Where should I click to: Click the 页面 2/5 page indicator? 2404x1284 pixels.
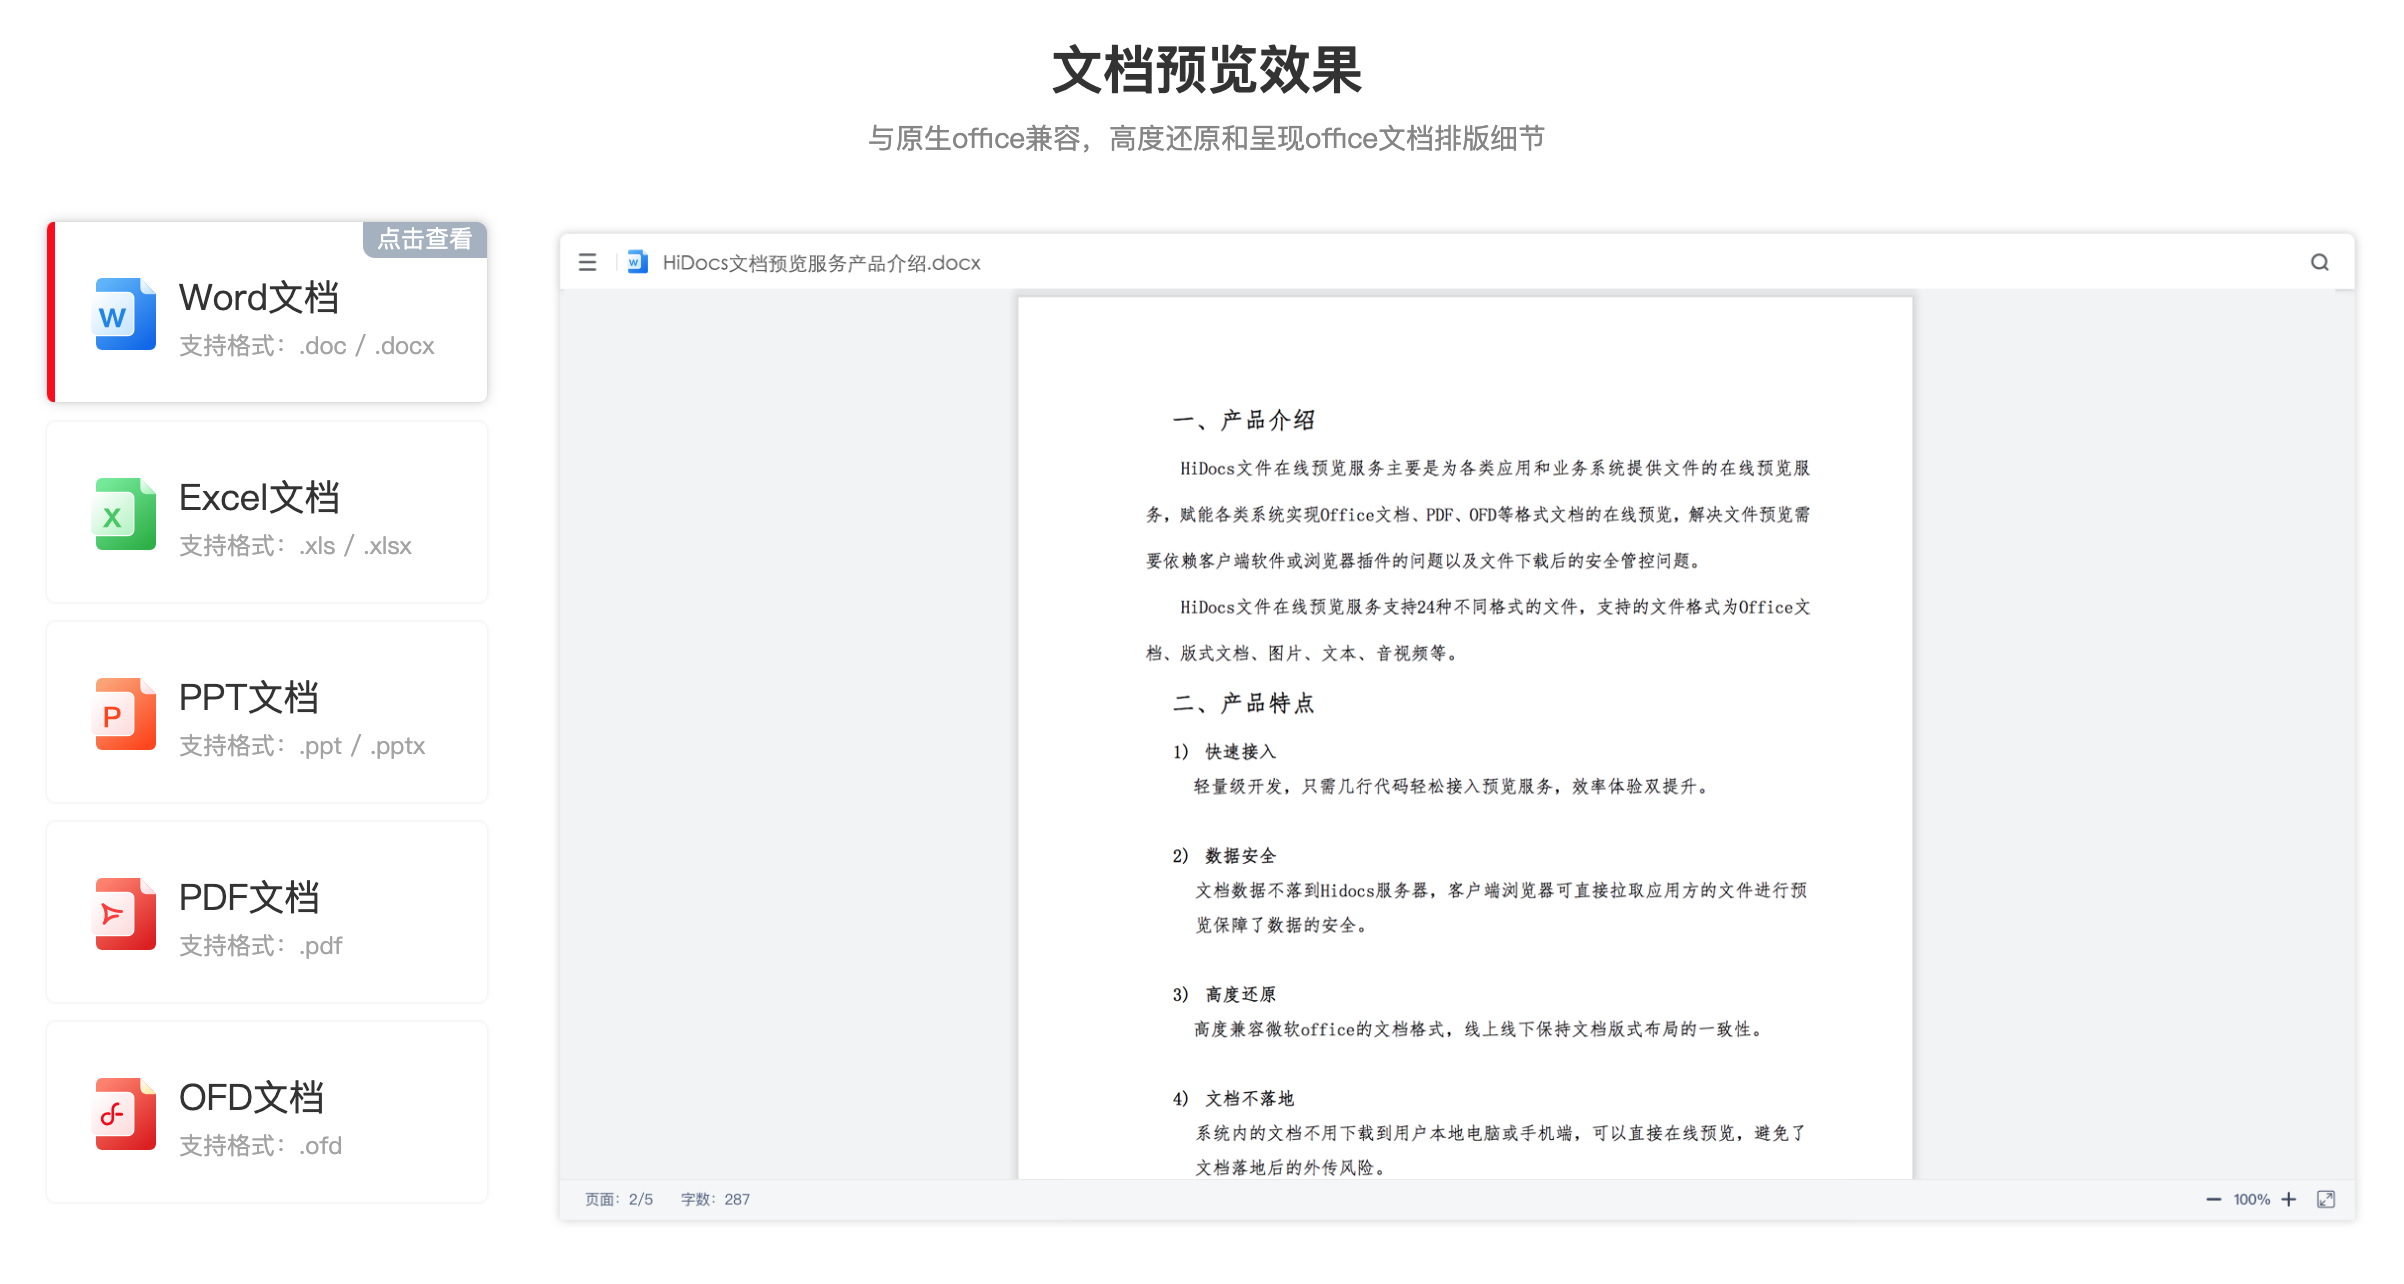point(618,1198)
